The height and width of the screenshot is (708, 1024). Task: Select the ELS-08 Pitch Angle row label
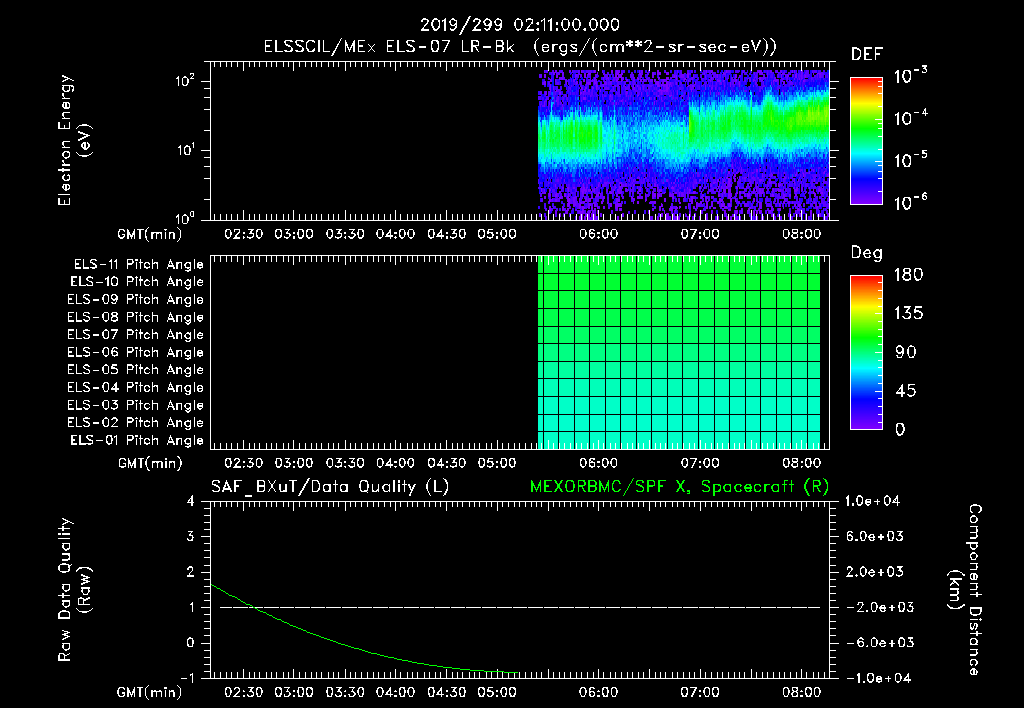coord(135,317)
